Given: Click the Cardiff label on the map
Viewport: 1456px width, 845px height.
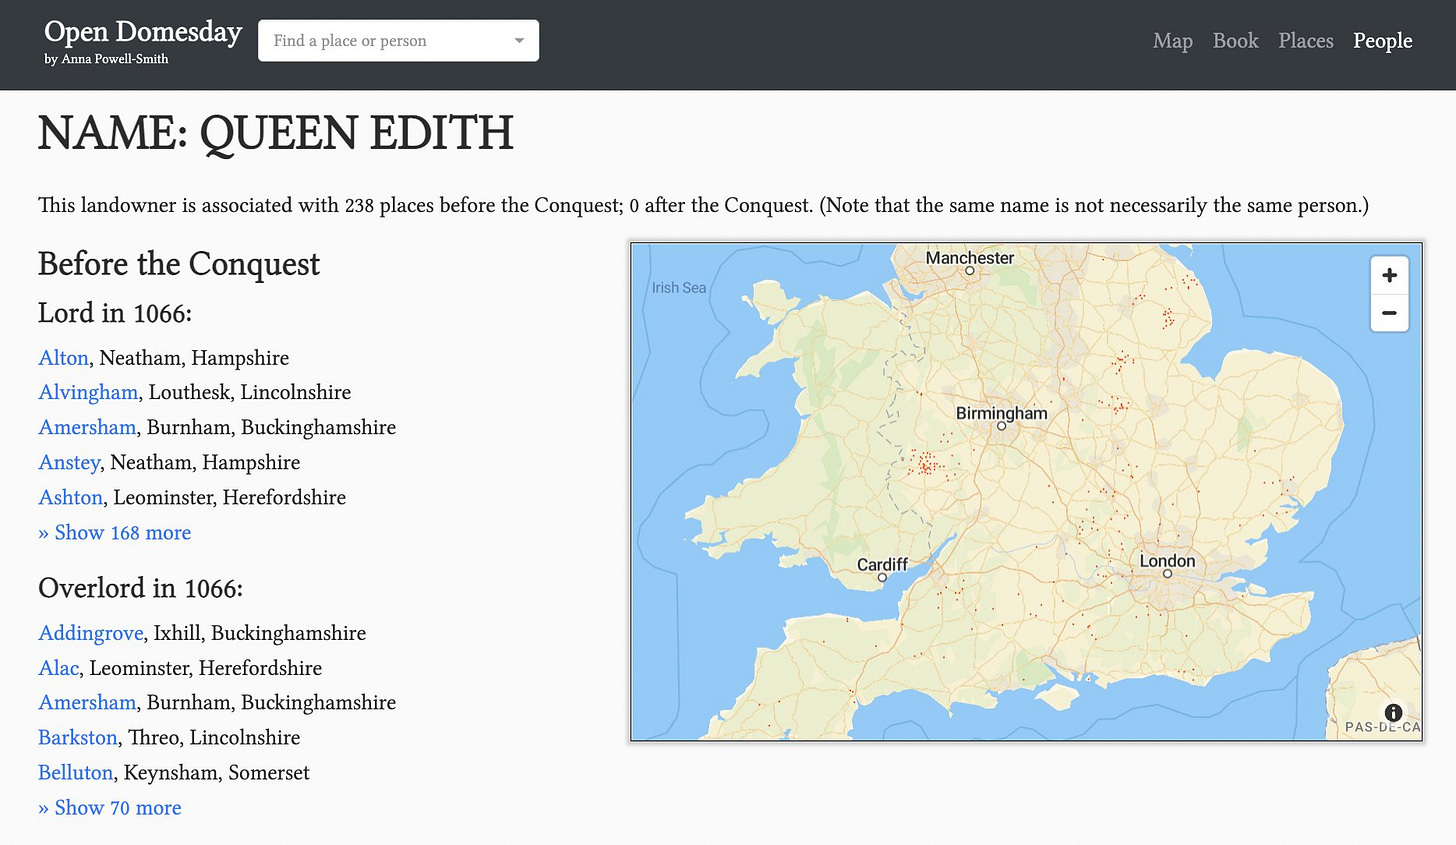Looking at the screenshot, I should pos(882,564).
